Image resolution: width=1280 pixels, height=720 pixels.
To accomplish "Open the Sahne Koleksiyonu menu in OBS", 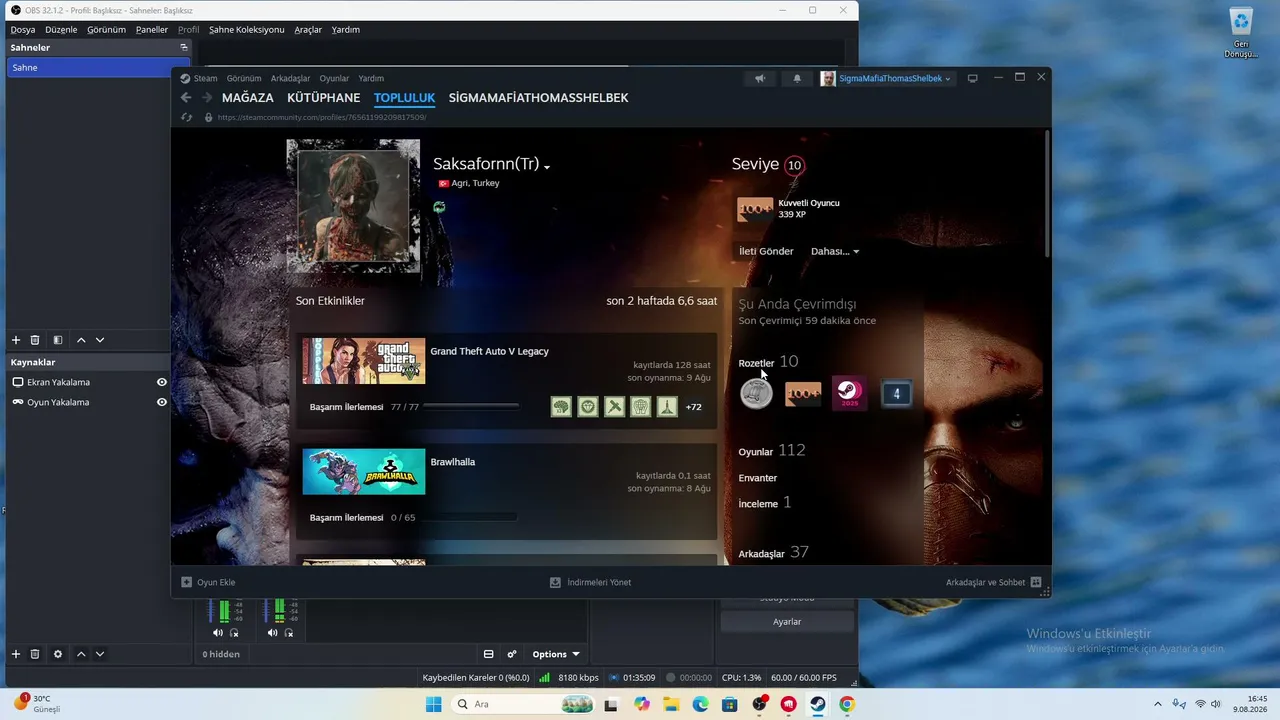I will [246, 29].
